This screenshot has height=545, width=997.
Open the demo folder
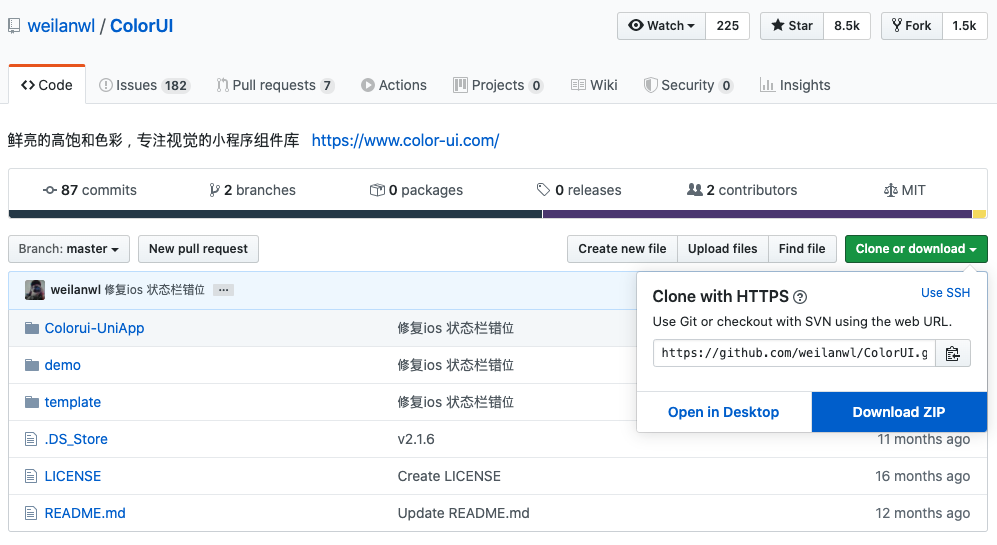click(62, 365)
